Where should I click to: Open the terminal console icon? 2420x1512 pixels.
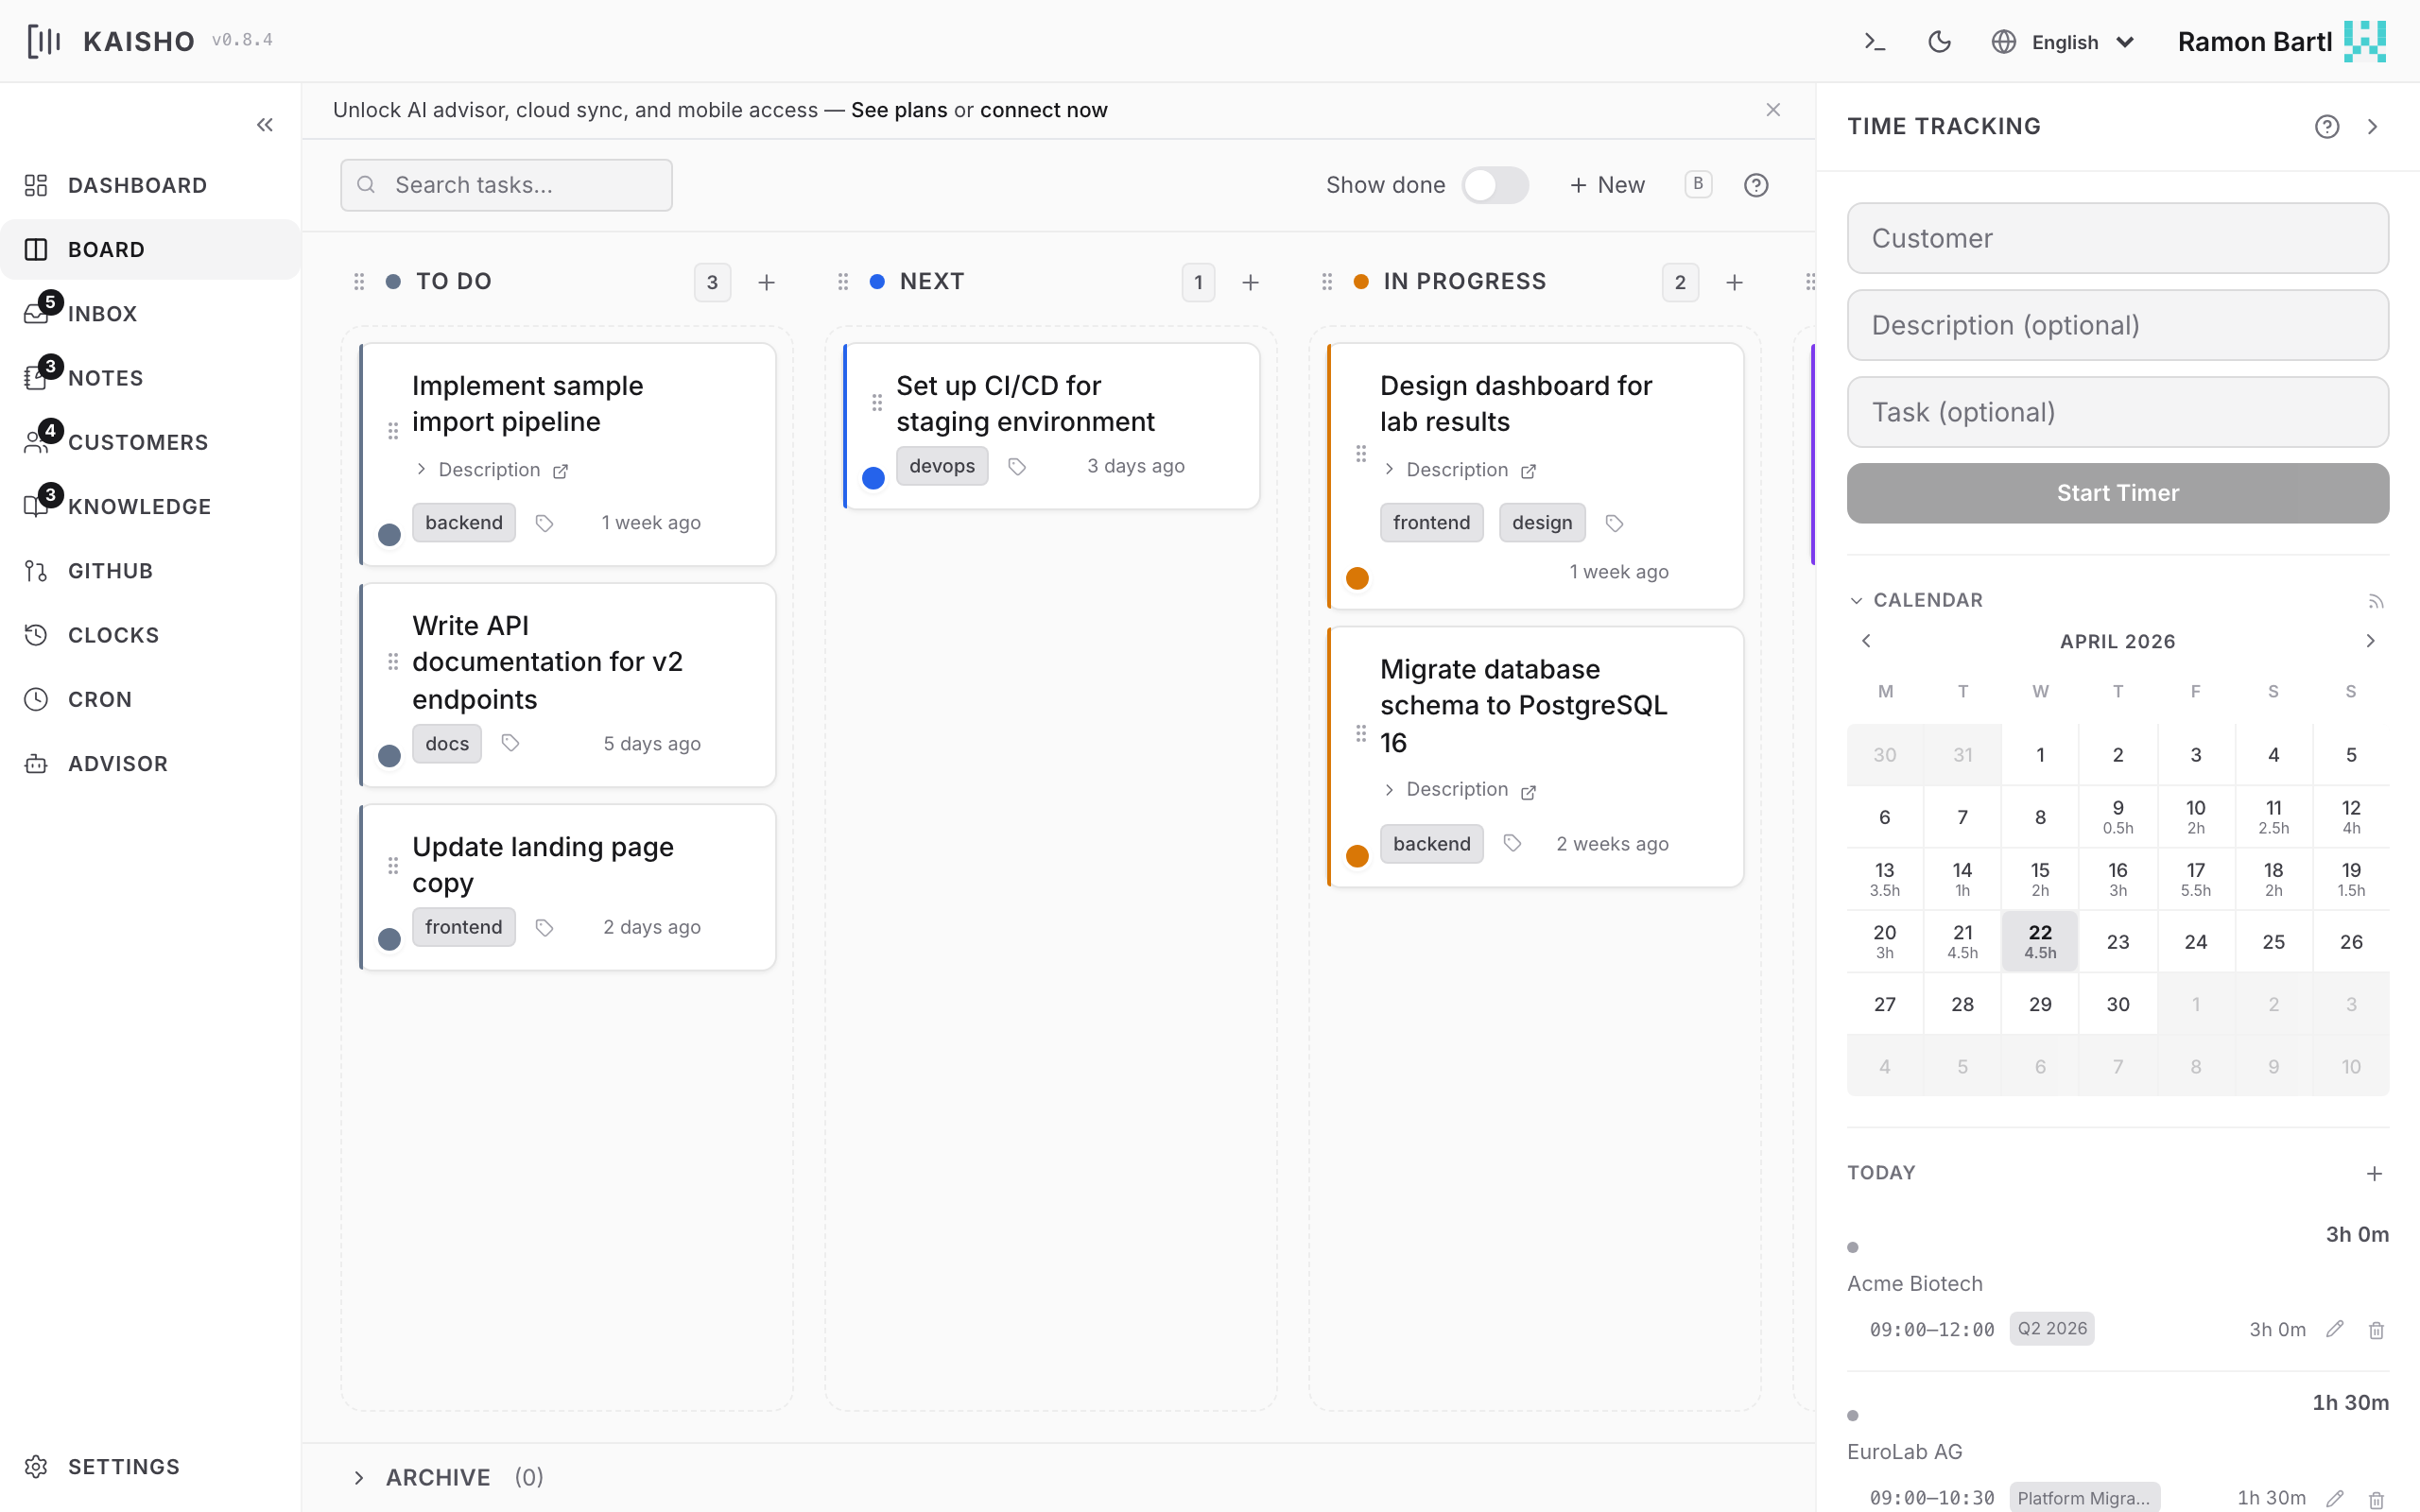1874,42
